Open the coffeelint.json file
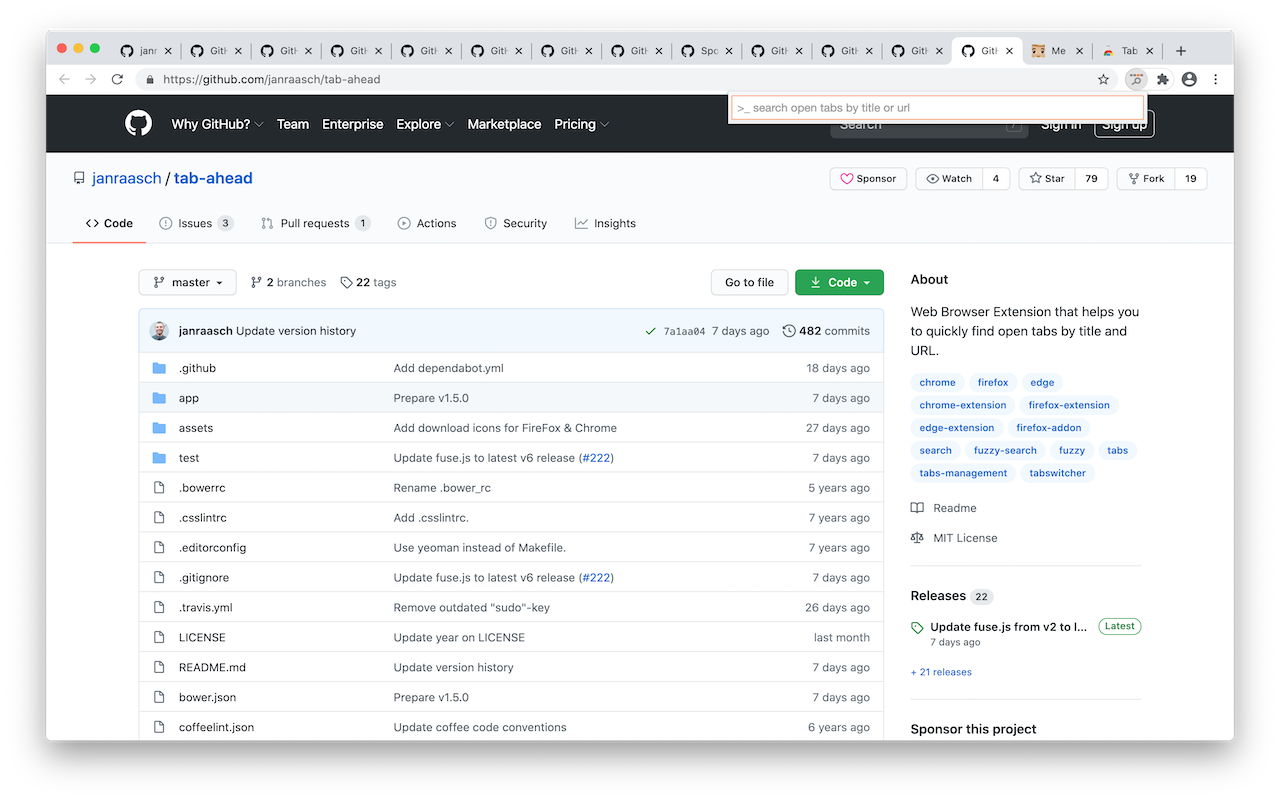The width and height of the screenshot is (1280, 800). pos(216,727)
